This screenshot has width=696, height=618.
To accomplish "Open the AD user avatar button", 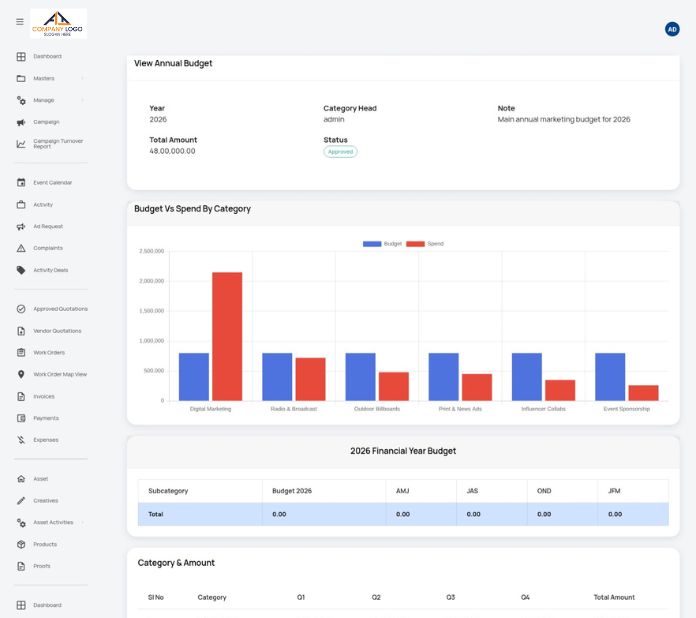I will click(x=672, y=29).
